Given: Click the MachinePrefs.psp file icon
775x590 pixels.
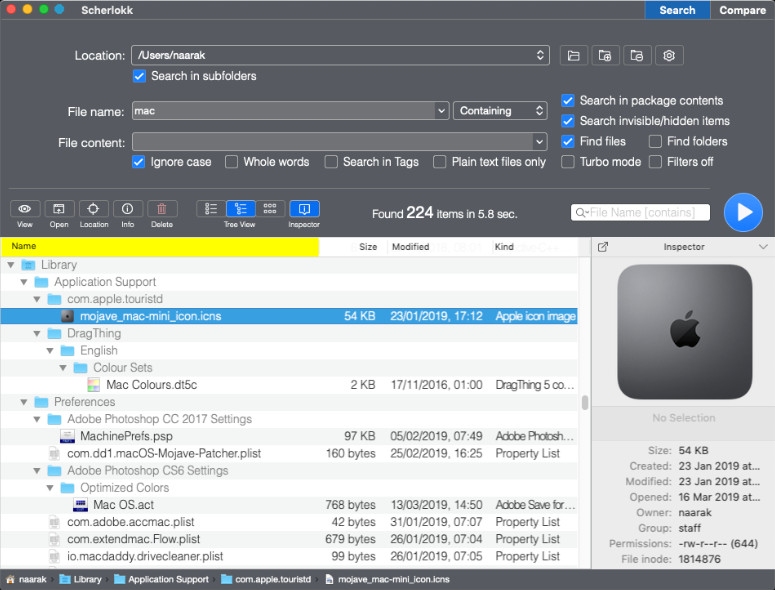Looking at the screenshot, I should pyautogui.click(x=67, y=436).
